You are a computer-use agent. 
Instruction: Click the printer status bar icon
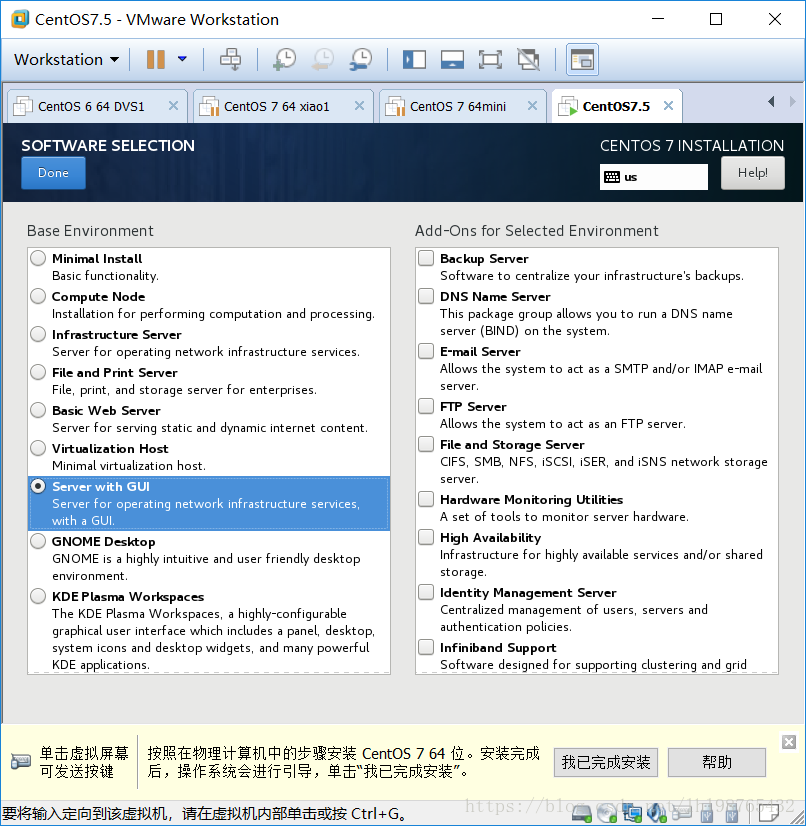(681, 814)
